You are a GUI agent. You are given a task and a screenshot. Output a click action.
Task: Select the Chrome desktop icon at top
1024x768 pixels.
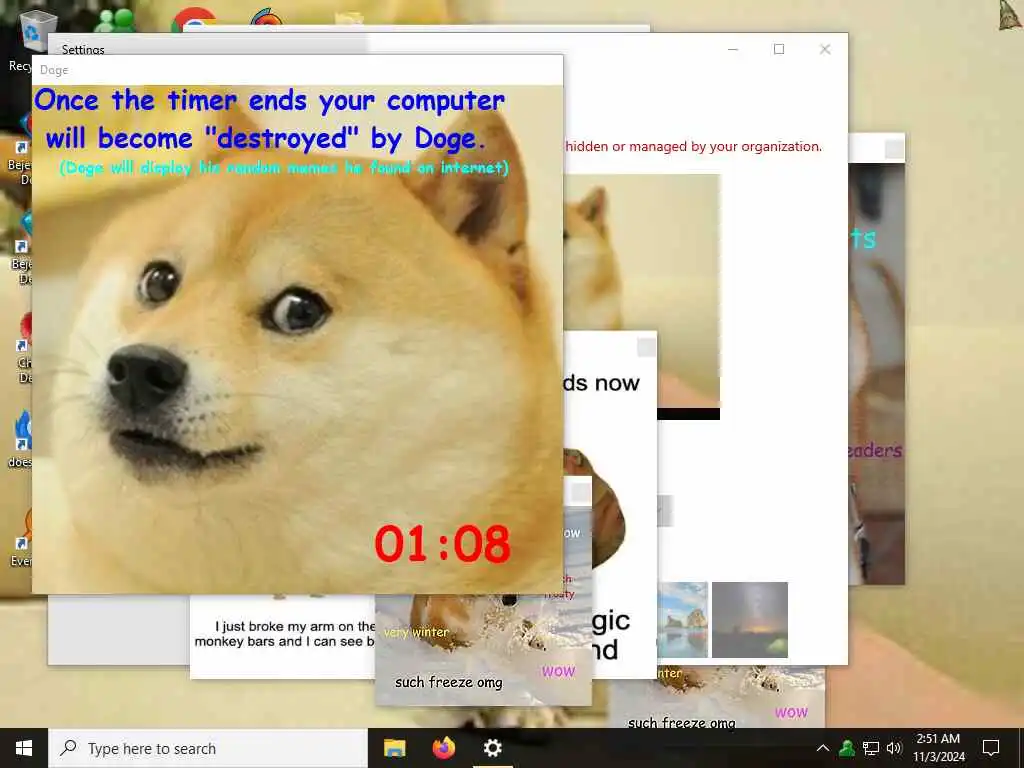point(193,20)
